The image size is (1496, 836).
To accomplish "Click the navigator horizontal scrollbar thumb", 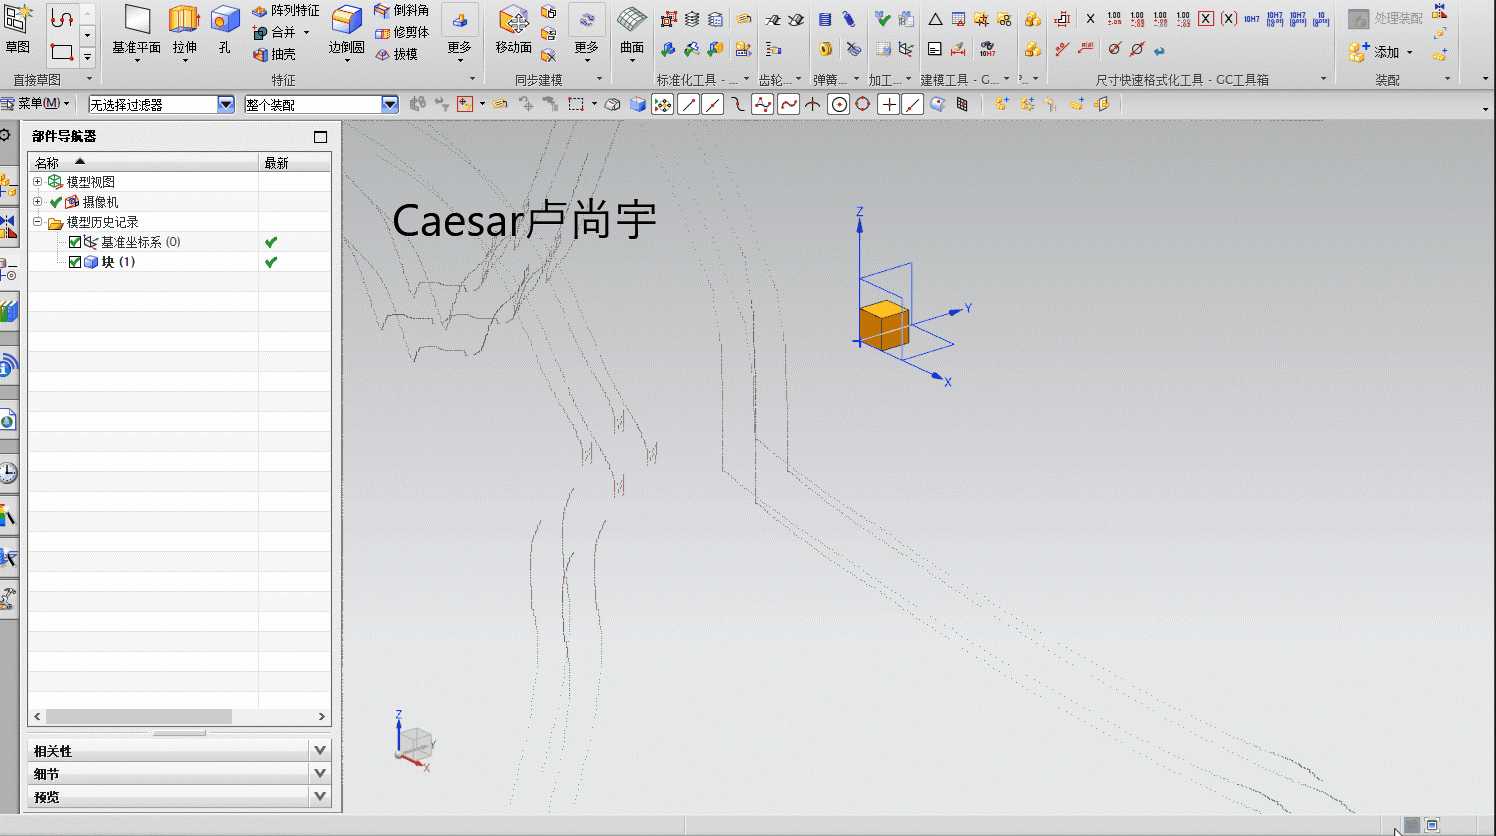I will [x=139, y=717].
